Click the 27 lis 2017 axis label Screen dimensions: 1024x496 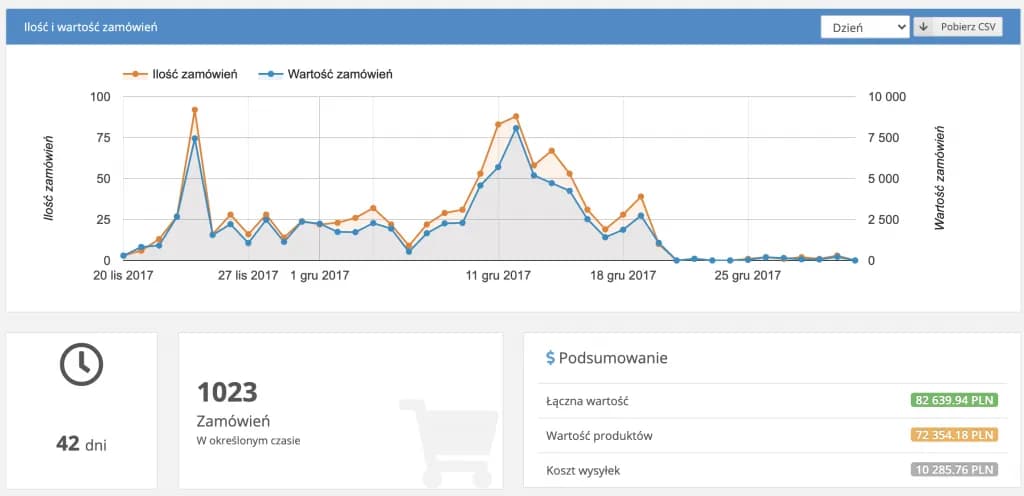point(248,276)
